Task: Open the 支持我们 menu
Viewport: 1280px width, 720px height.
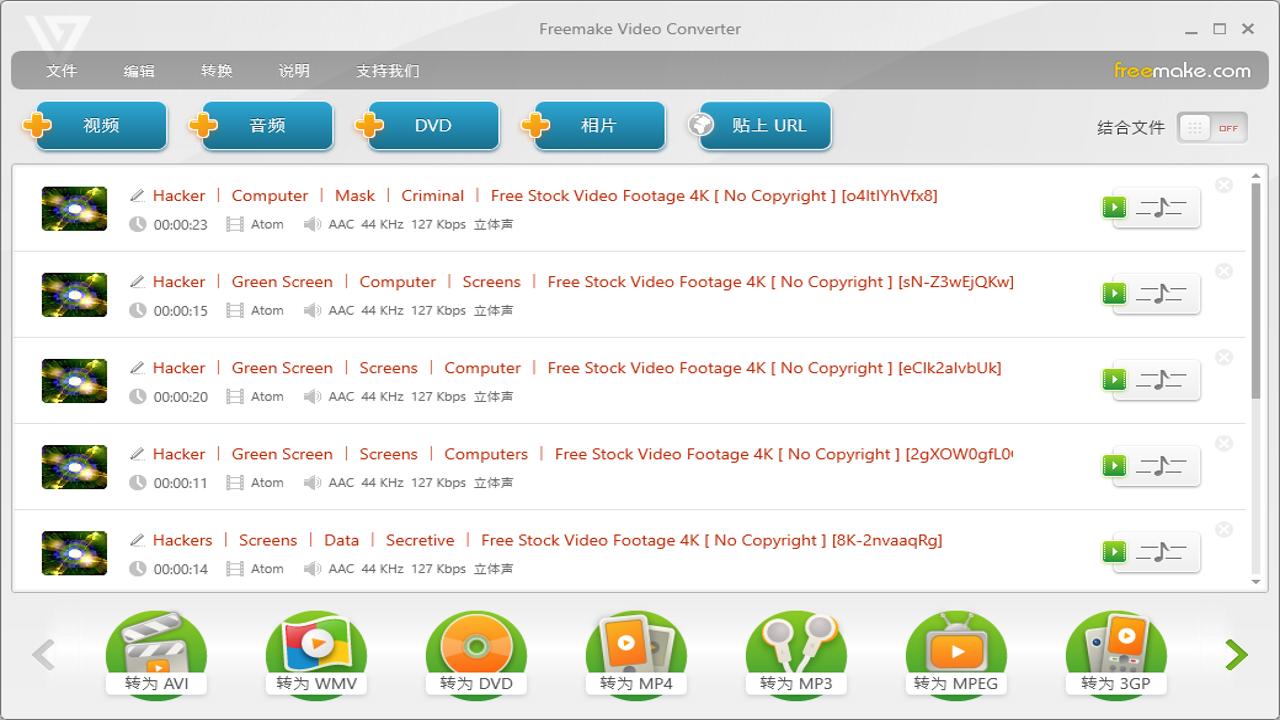Action: [388, 71]
